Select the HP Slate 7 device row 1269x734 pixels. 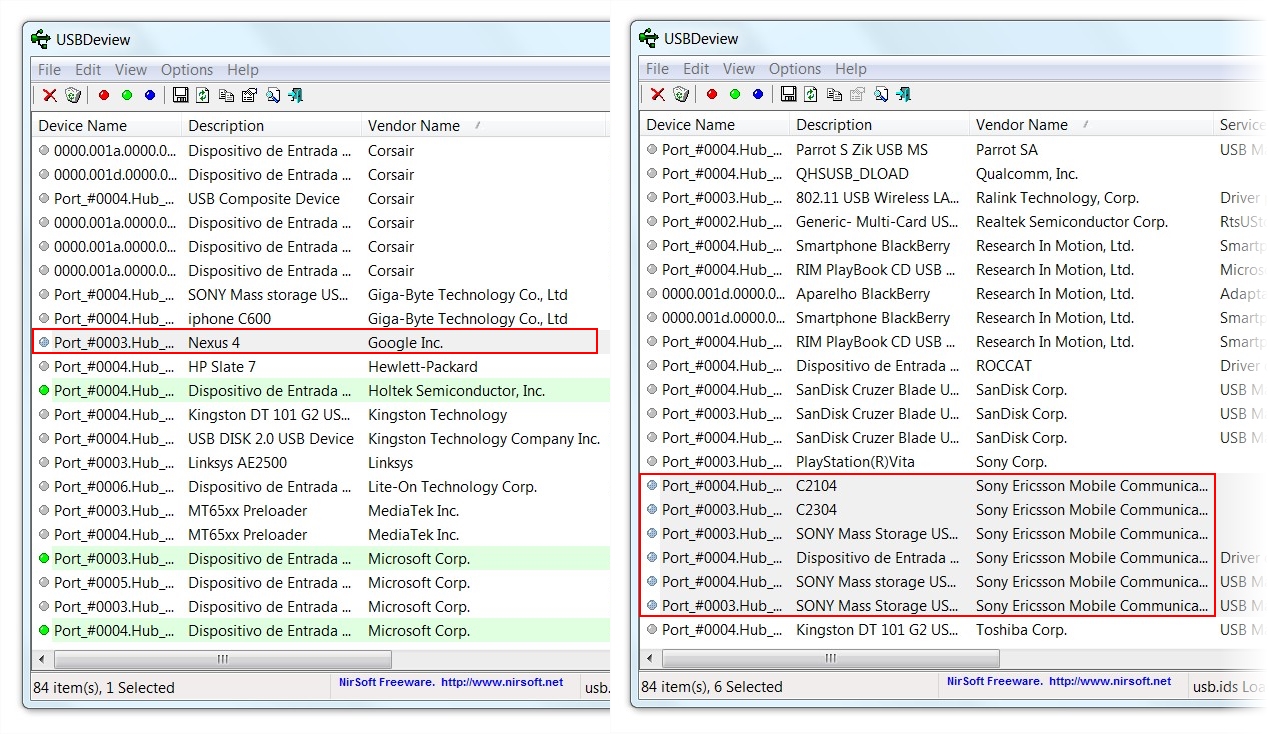321,367
